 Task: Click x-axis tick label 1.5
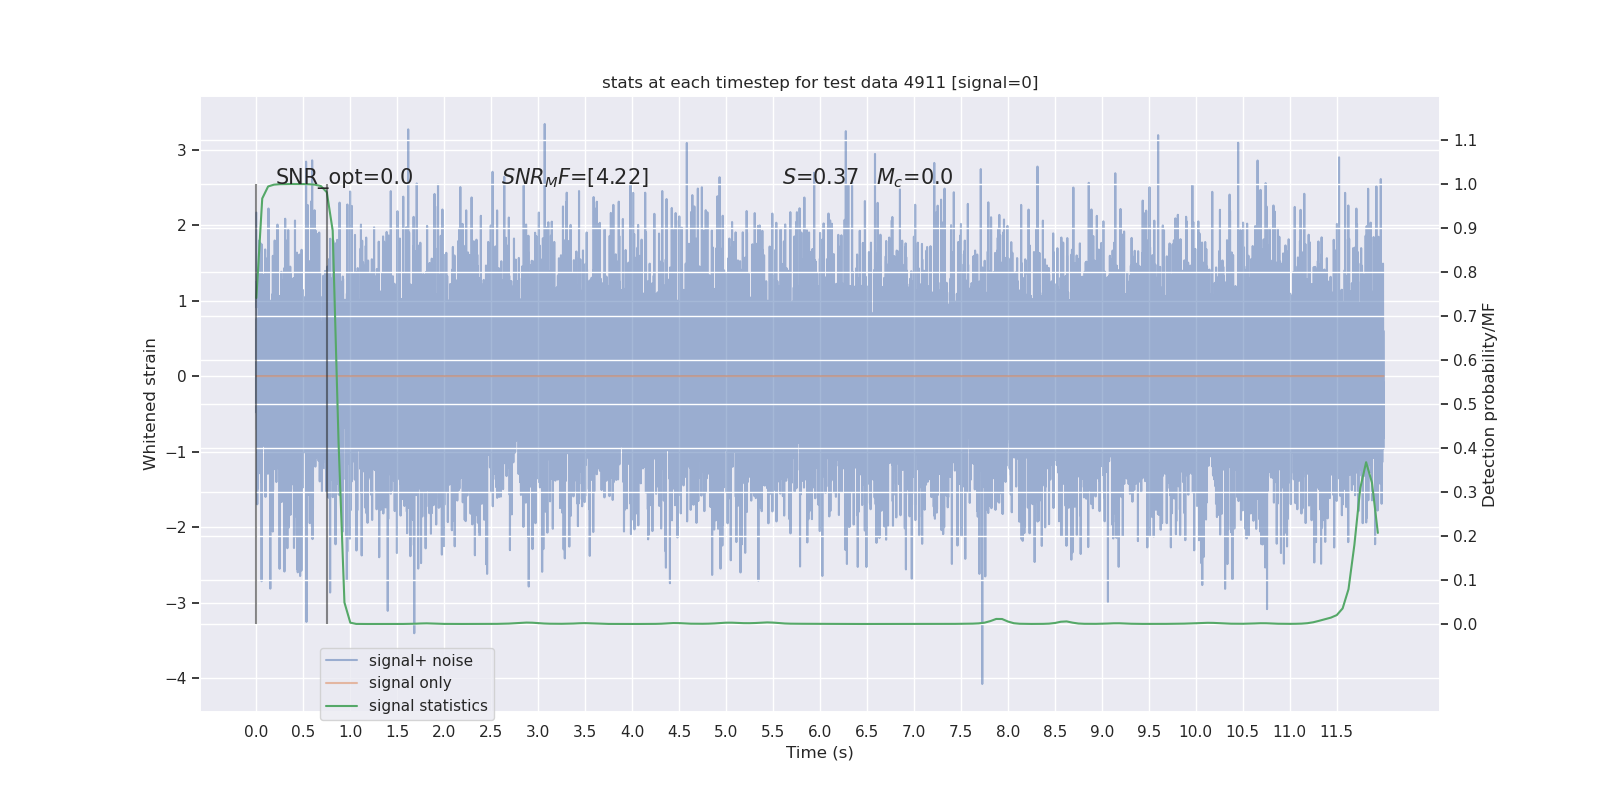point(397,732)
